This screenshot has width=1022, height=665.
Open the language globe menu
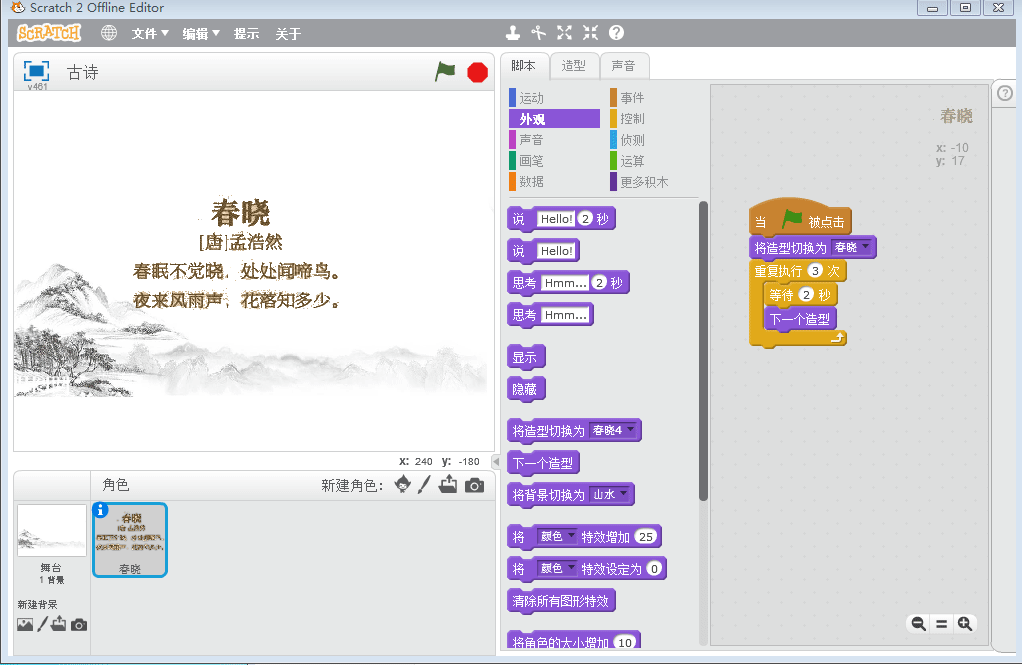(109, 33)
